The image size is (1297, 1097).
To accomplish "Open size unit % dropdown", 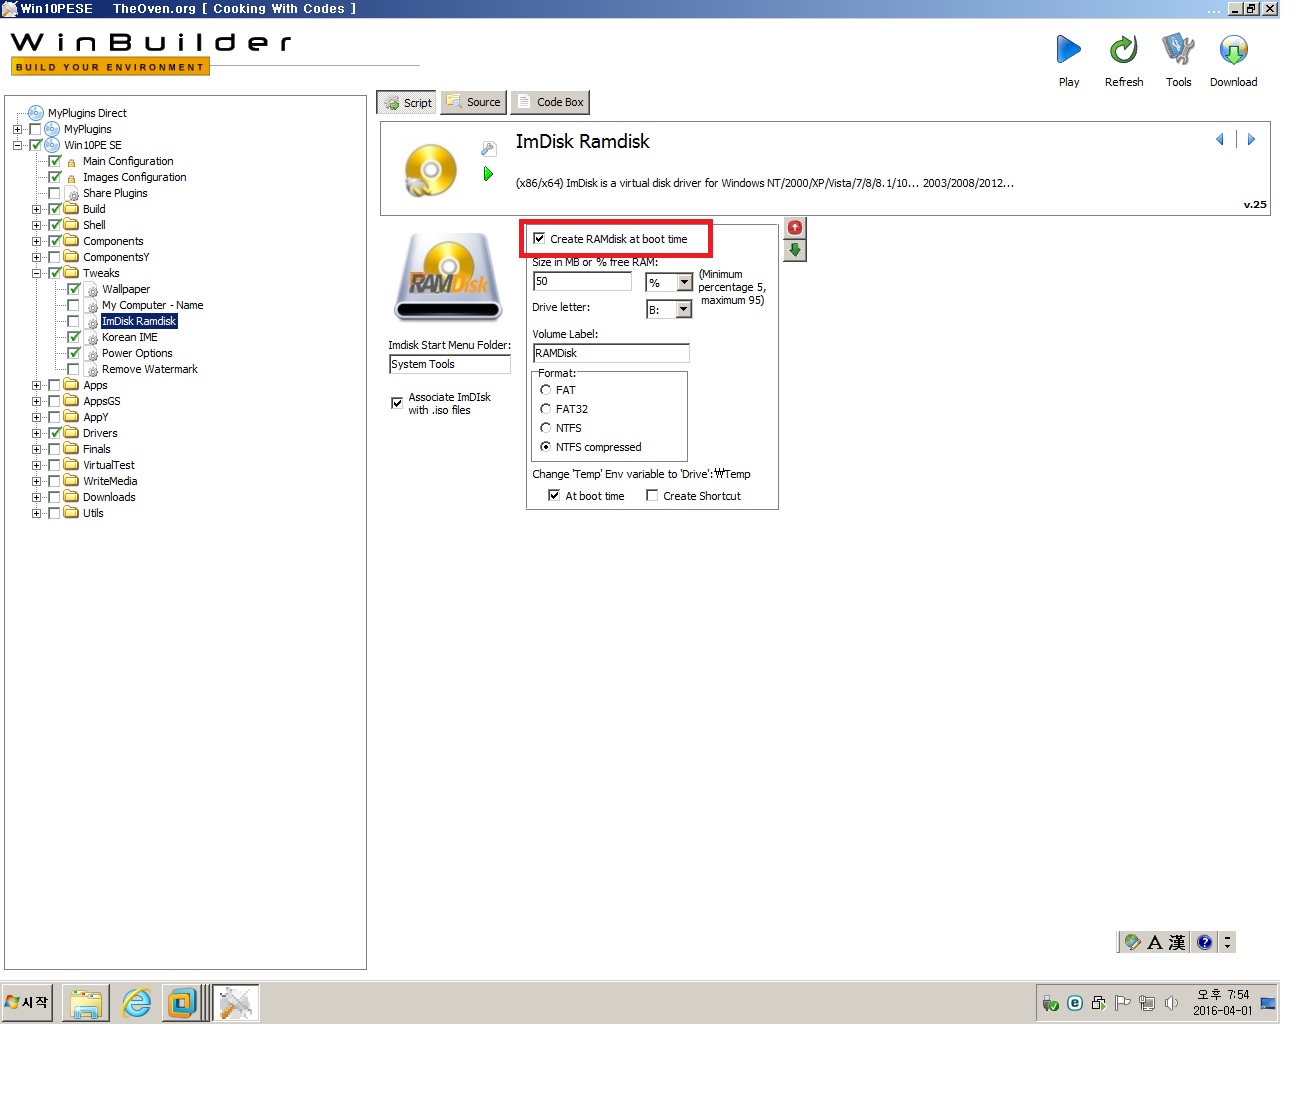I will [685, 283].
